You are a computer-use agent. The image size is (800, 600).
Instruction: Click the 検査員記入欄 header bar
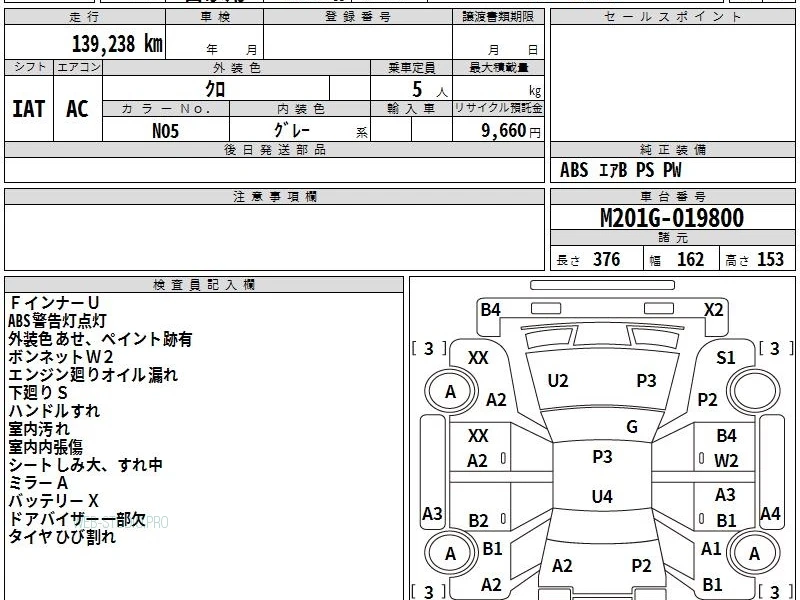click(x=204, y=285)
